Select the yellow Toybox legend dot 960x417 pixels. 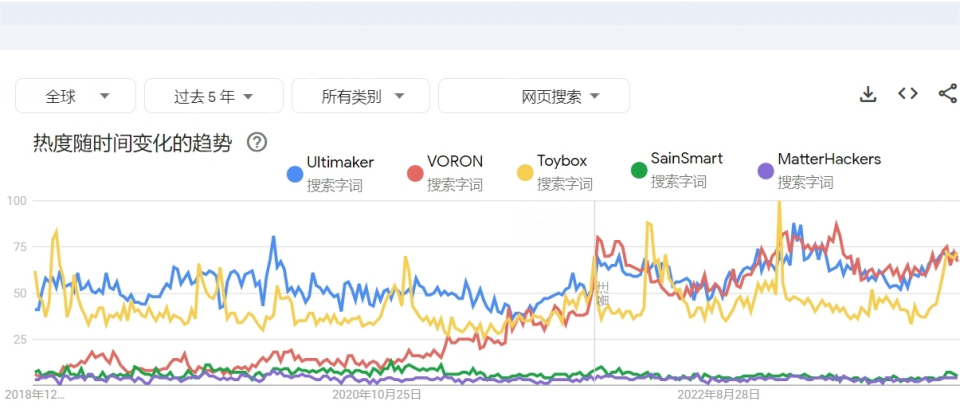(x=524, y=173)
